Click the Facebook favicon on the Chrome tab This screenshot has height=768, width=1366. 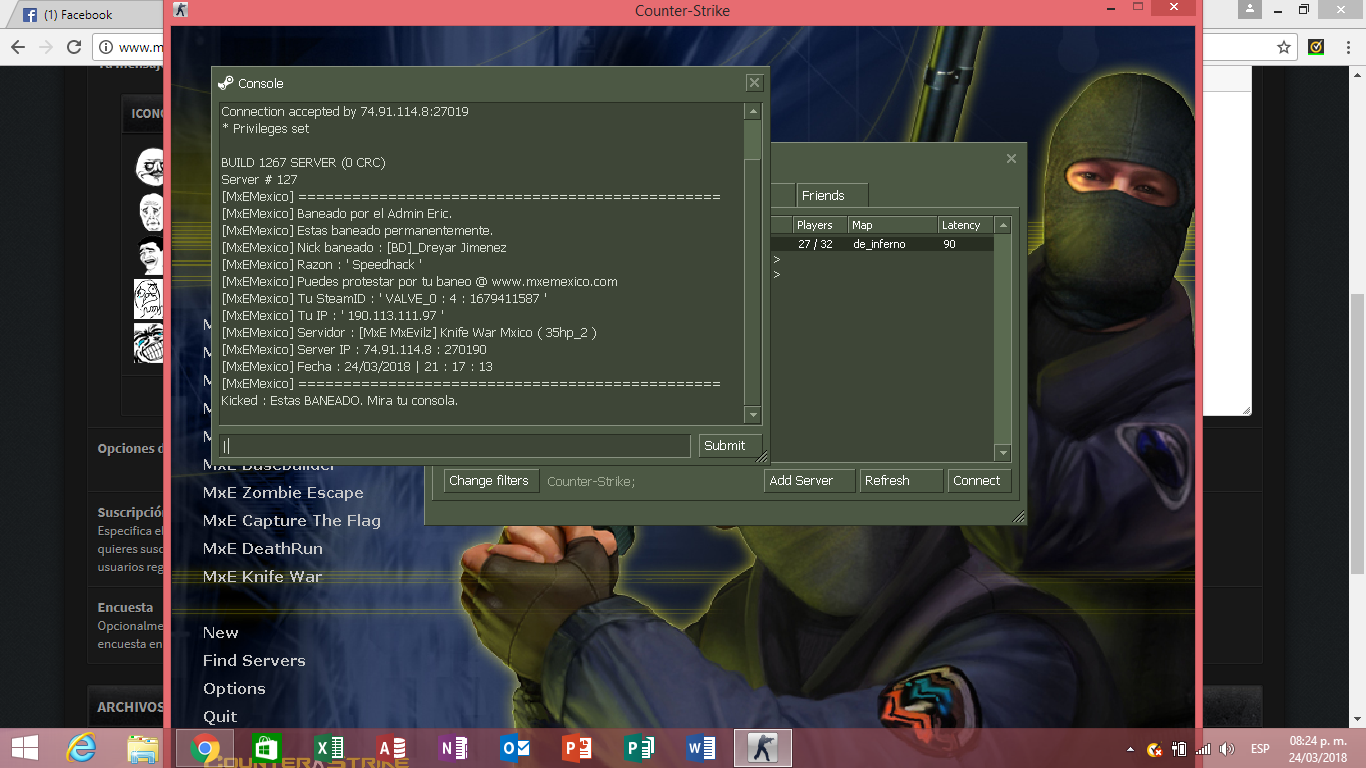pyautogui.click(x=30, y=15)
